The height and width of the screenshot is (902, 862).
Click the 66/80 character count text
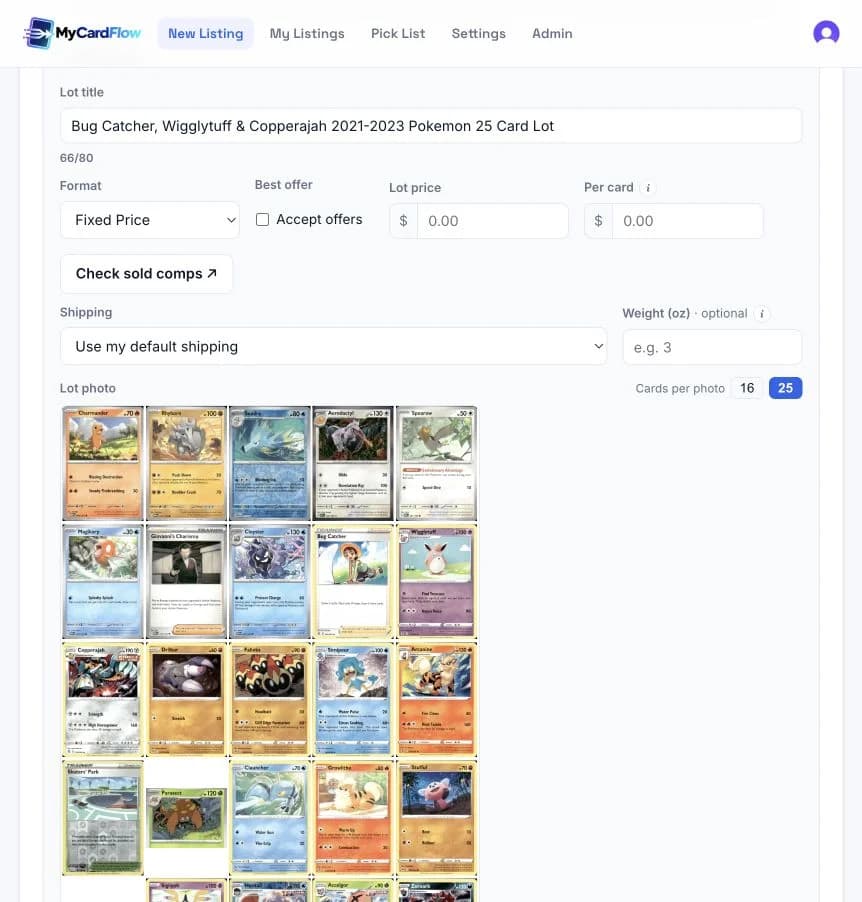pyautogui.click(x=77, y=158)
